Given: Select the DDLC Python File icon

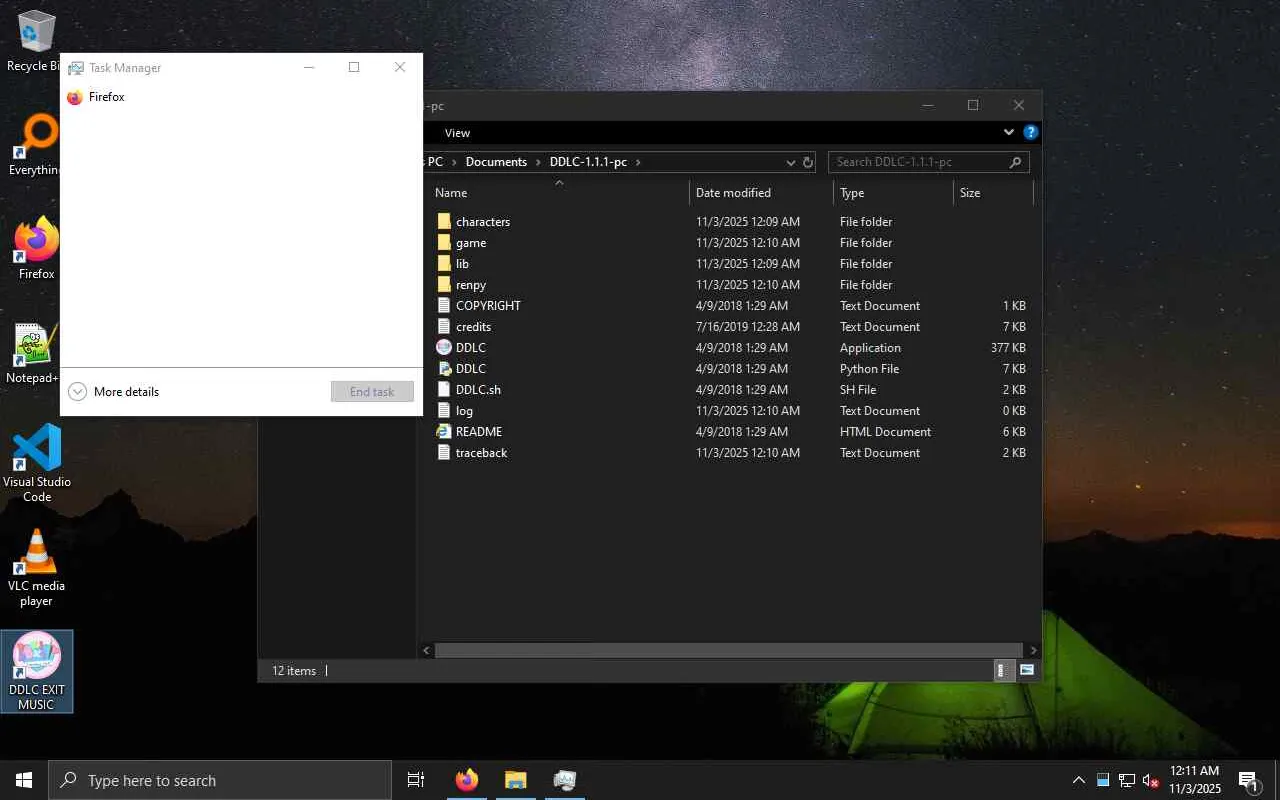Looking at the screenshot, I should point(444,368).
